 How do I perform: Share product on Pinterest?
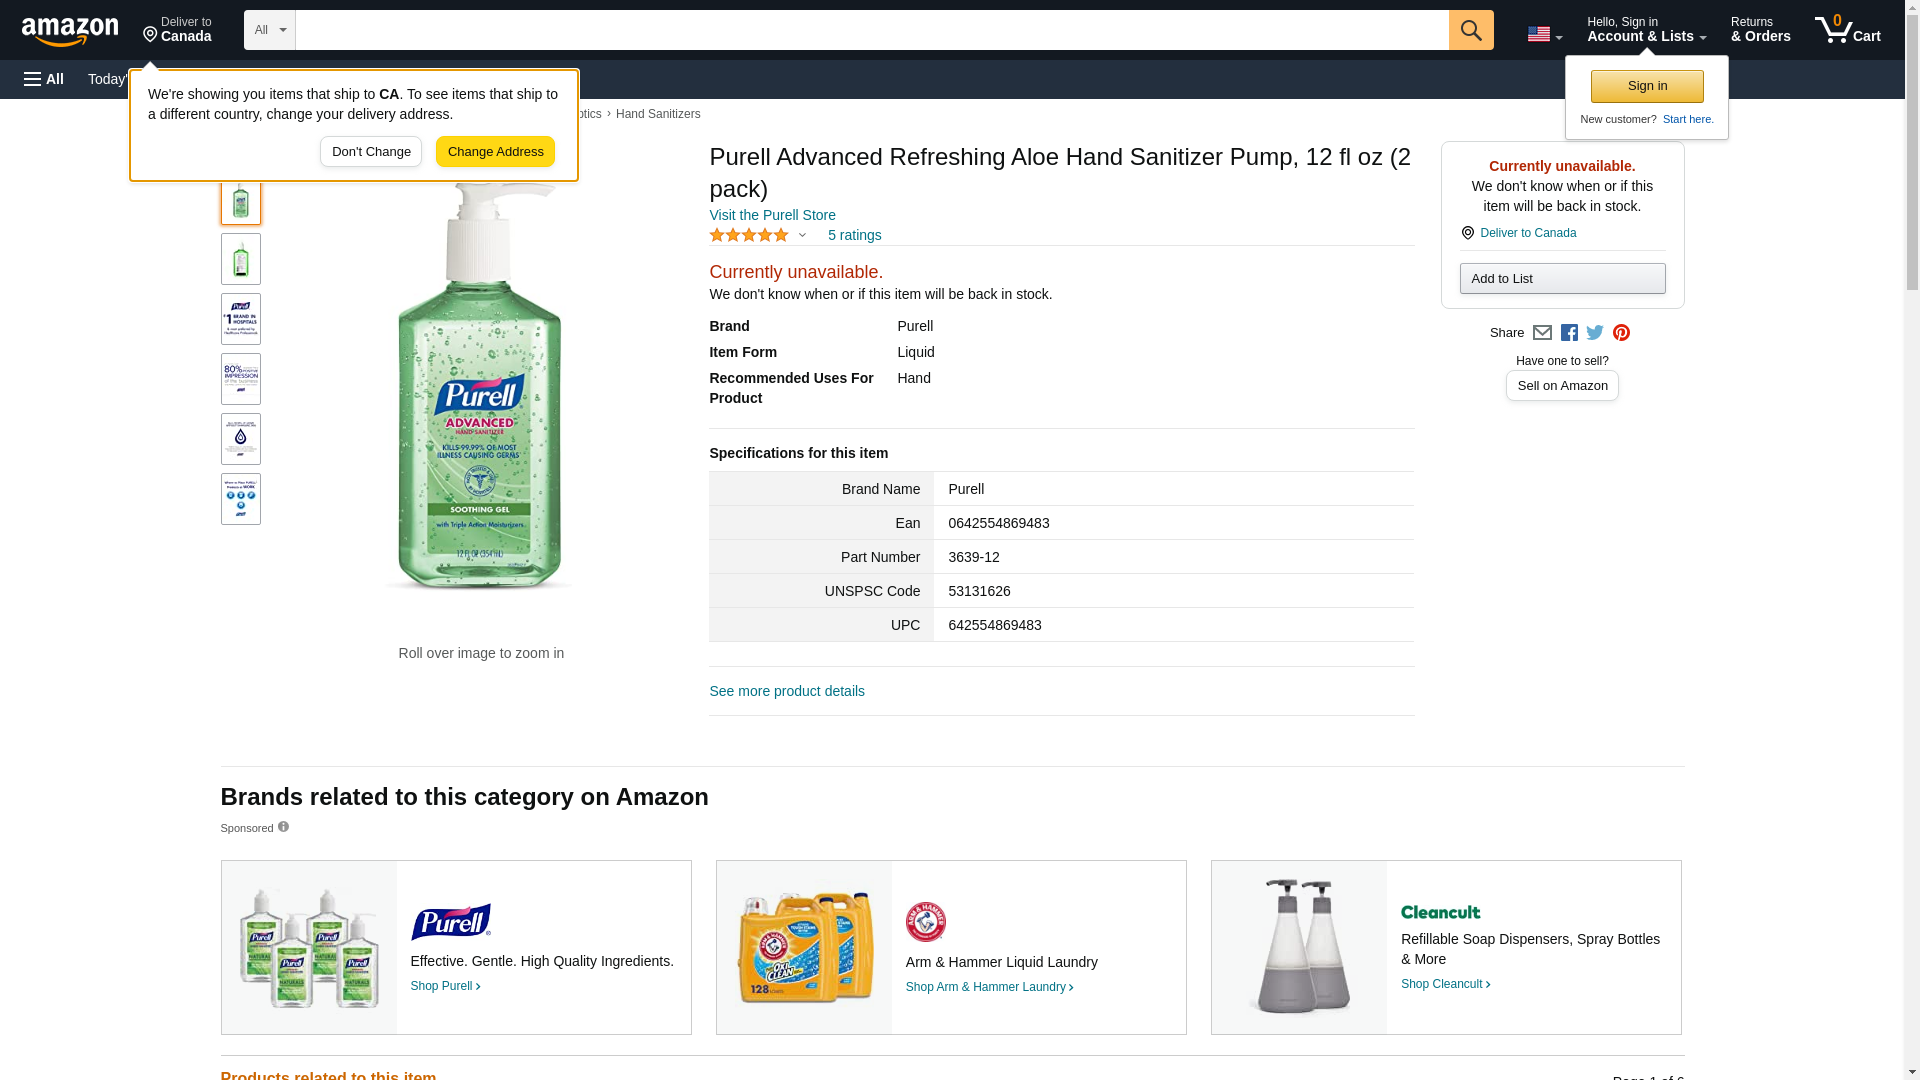(1621, 333)
